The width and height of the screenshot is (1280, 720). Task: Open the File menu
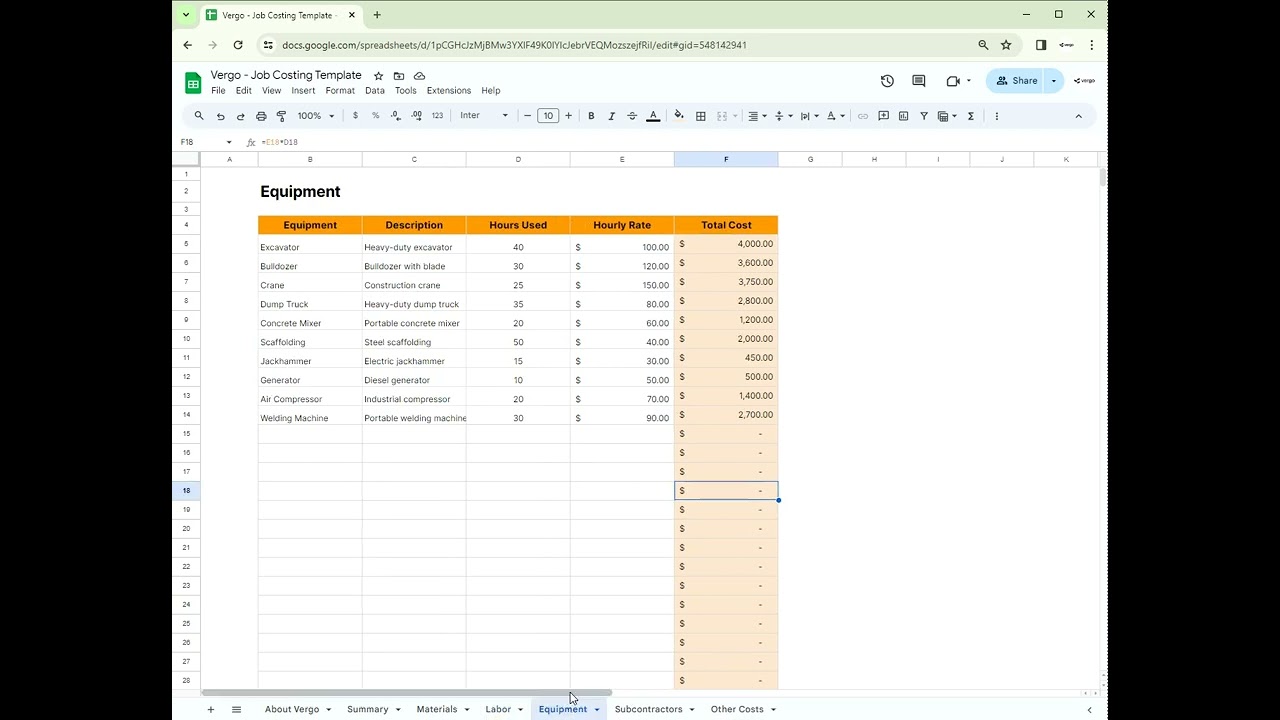point(218,91)
